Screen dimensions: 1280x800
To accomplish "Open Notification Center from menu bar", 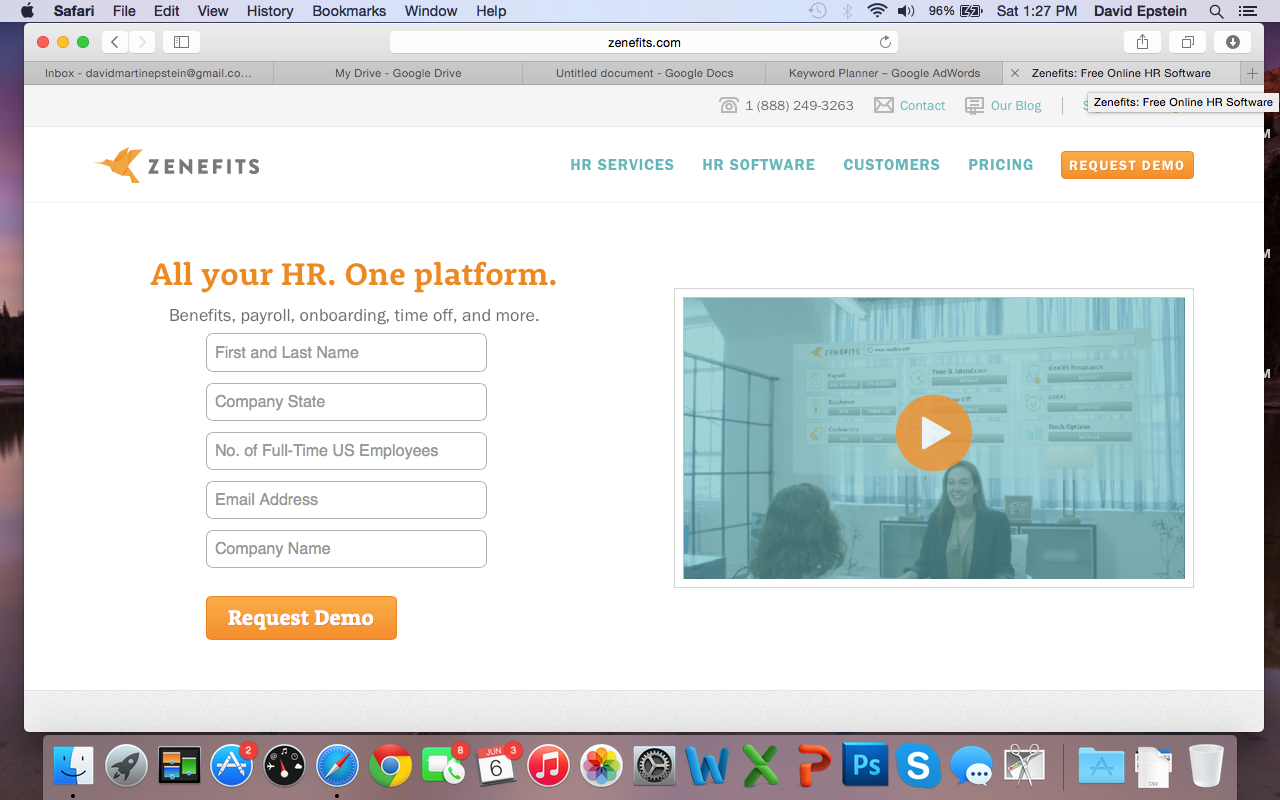I will click(1247, 11).
